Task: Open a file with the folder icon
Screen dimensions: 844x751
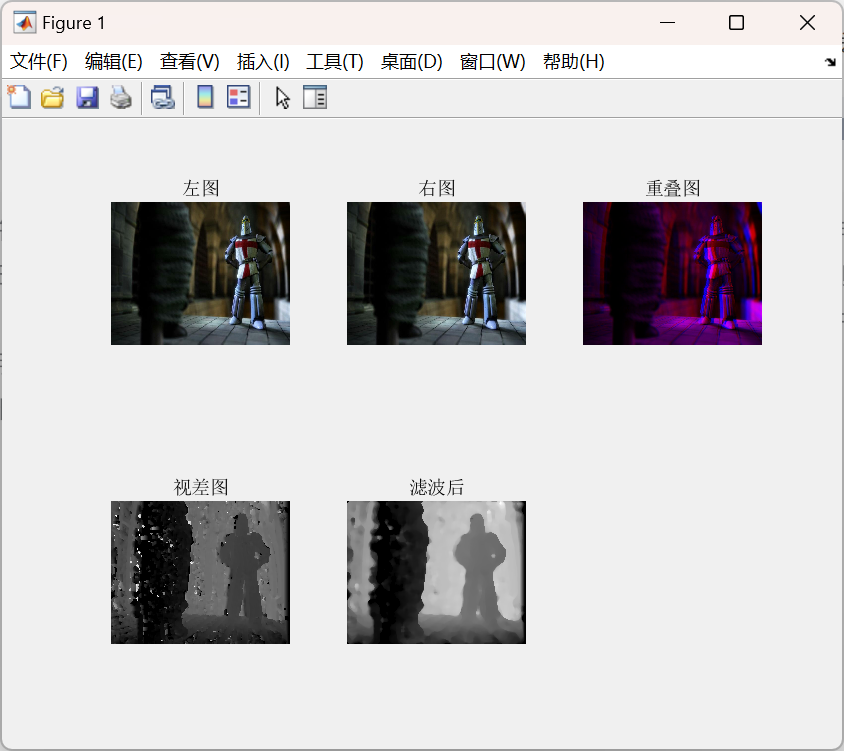Action: 53,98
